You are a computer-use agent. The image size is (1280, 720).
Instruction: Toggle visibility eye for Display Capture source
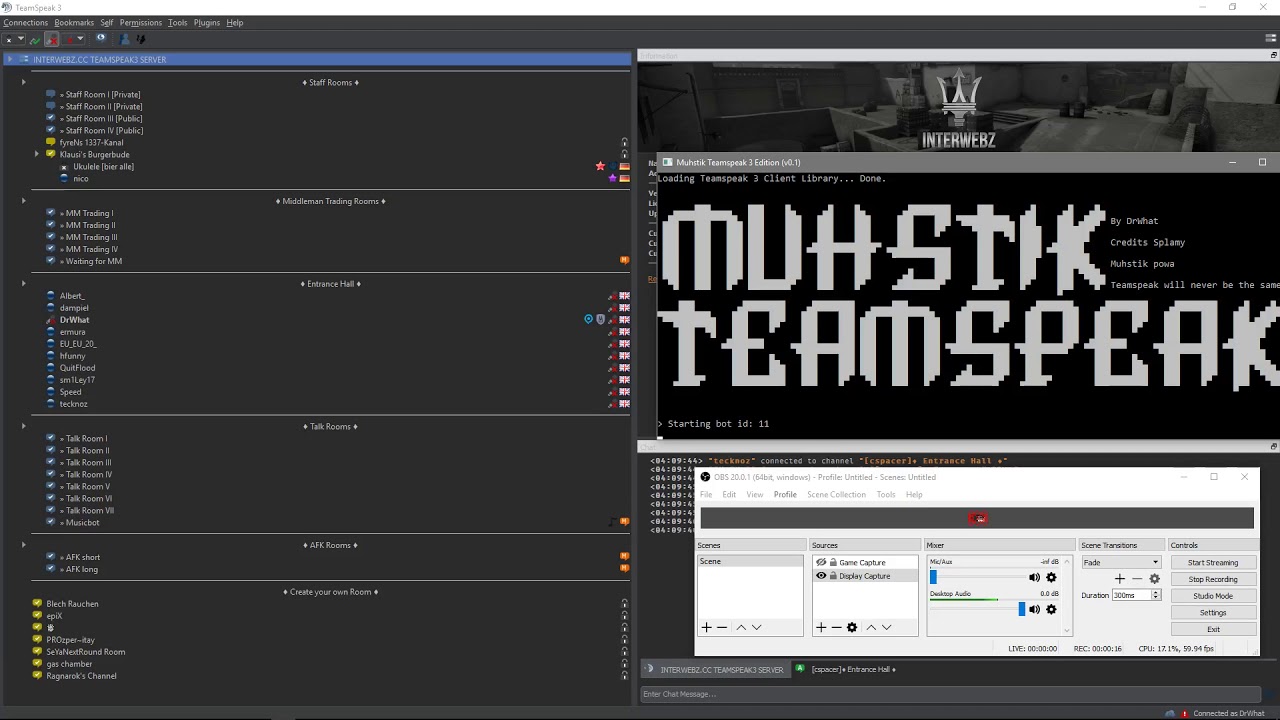[x=821, y=576]
